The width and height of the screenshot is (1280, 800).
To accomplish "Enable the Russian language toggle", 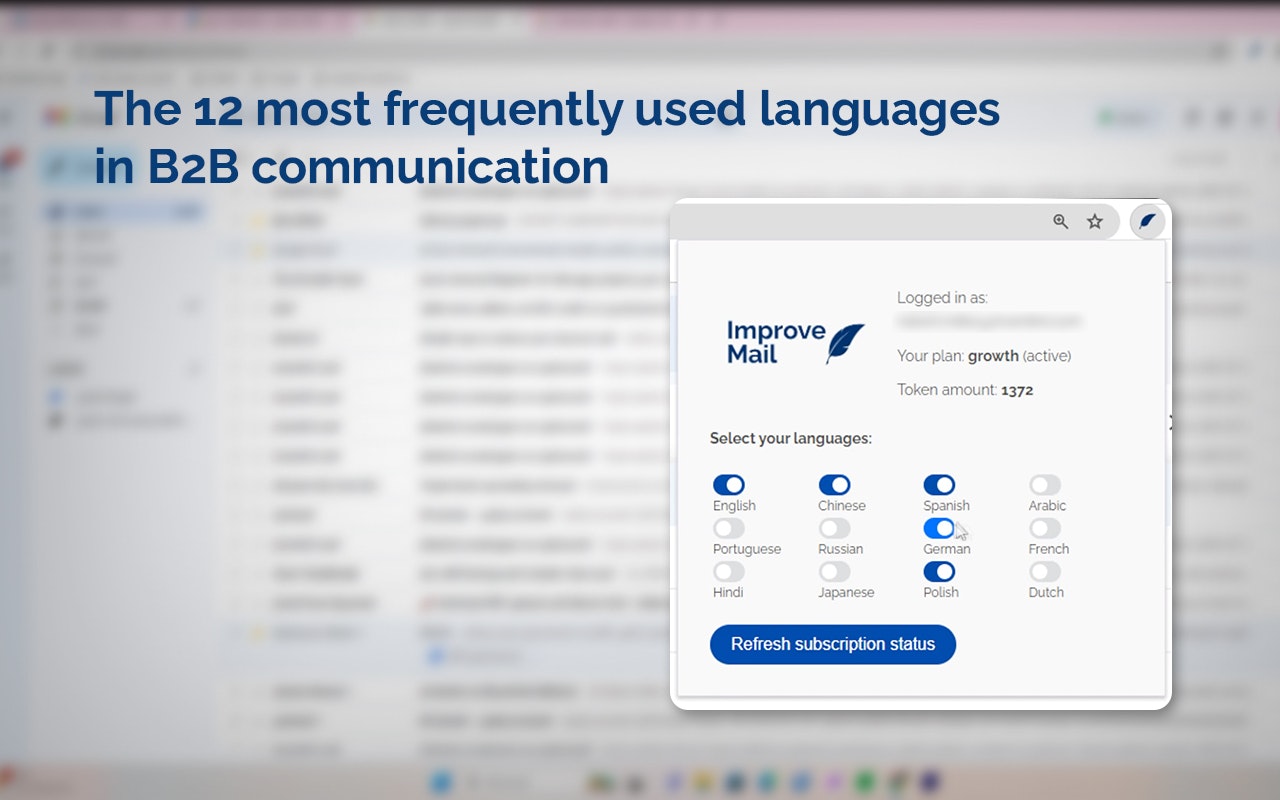I will [x=834, y=528].
